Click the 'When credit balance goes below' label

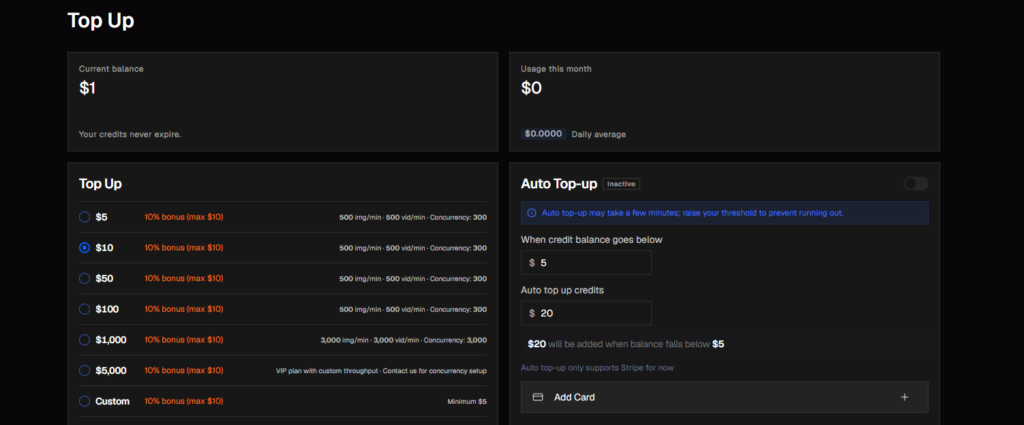click(592, 240)
